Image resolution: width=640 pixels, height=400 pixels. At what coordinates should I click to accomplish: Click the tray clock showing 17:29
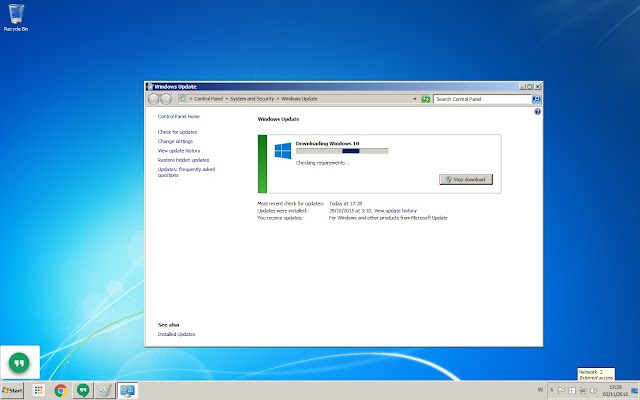(615, 390)
